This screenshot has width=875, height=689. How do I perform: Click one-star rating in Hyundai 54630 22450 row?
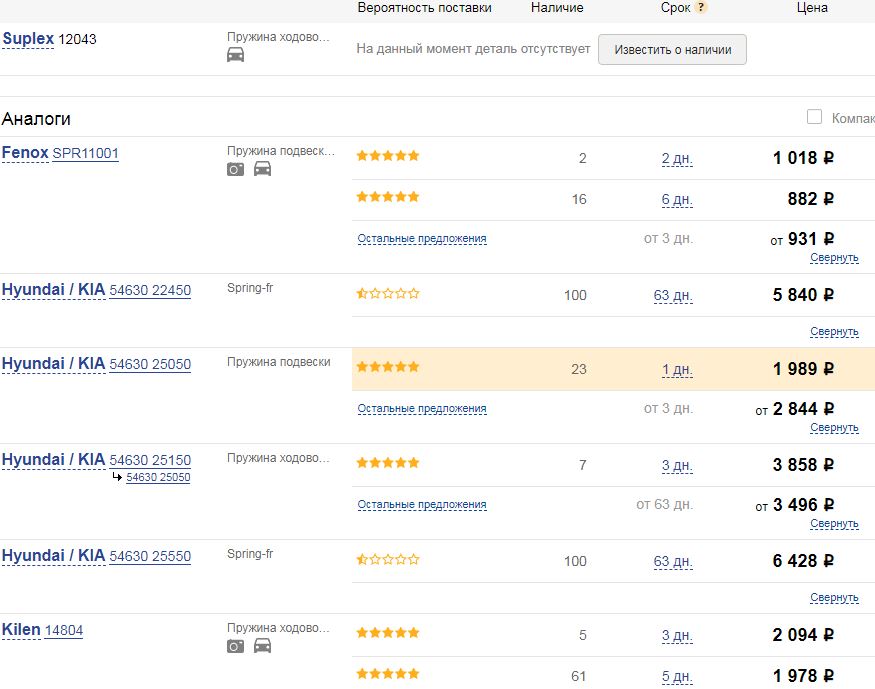click(x=388, y=293)
